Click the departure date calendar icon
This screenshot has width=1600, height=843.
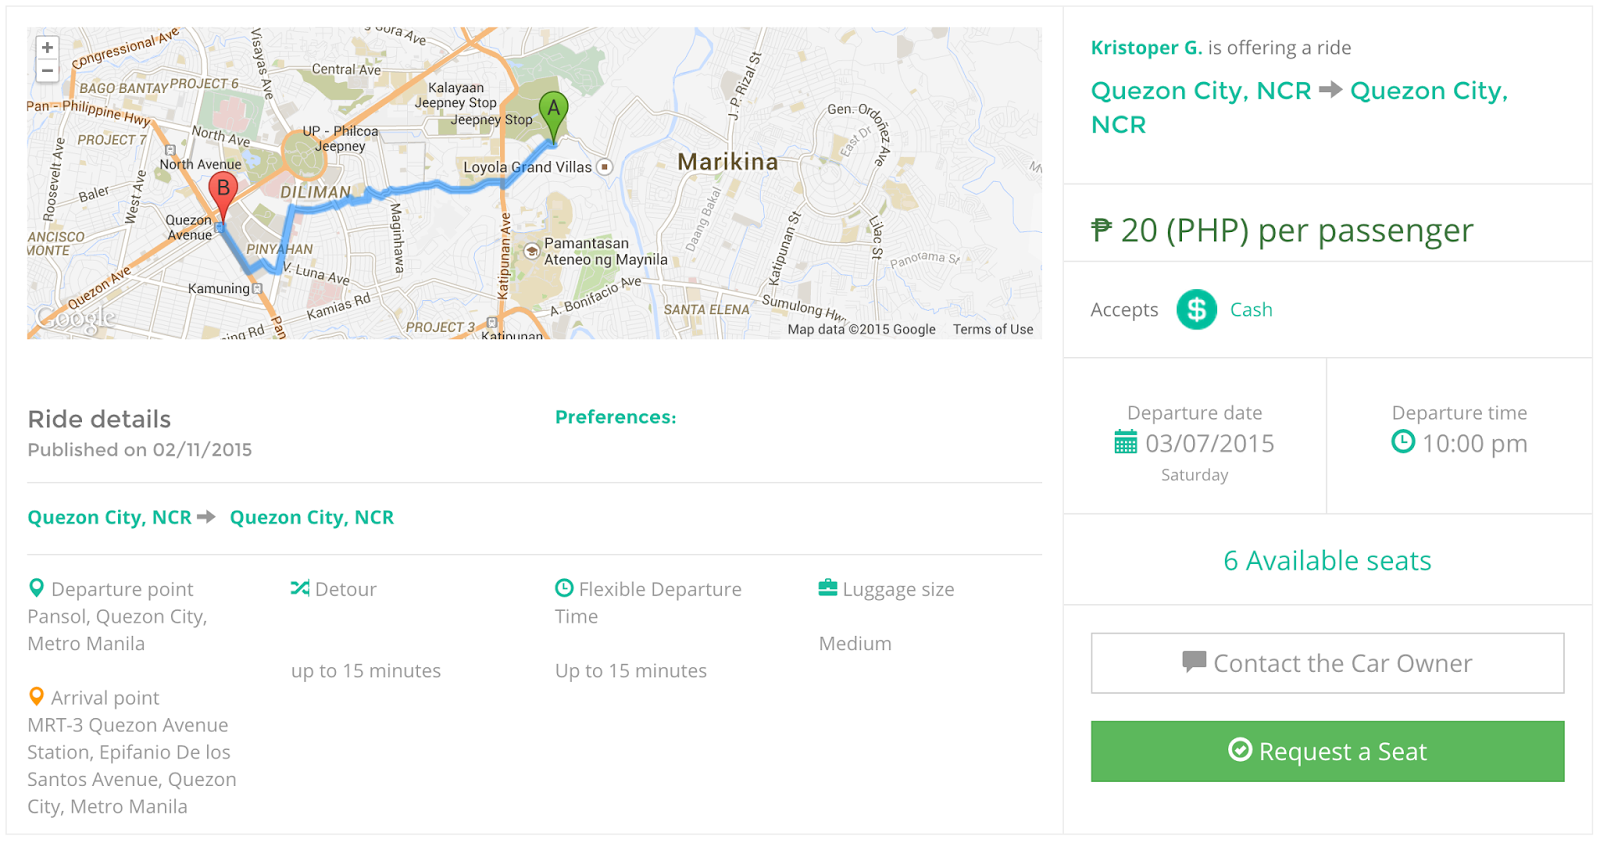click(x=1126, y=442)
